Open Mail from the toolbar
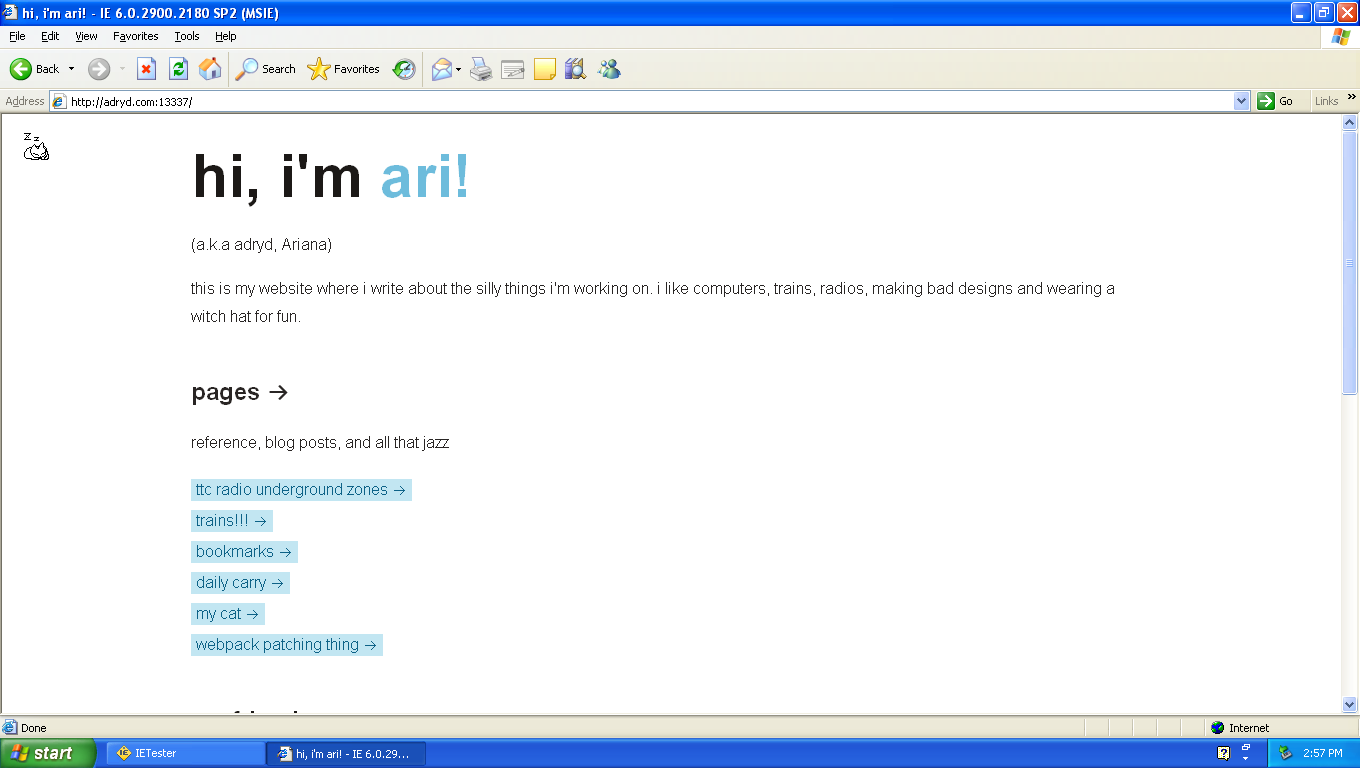Image resolution: width=1360 pixels, height=768 pixels. pos(440,68)
